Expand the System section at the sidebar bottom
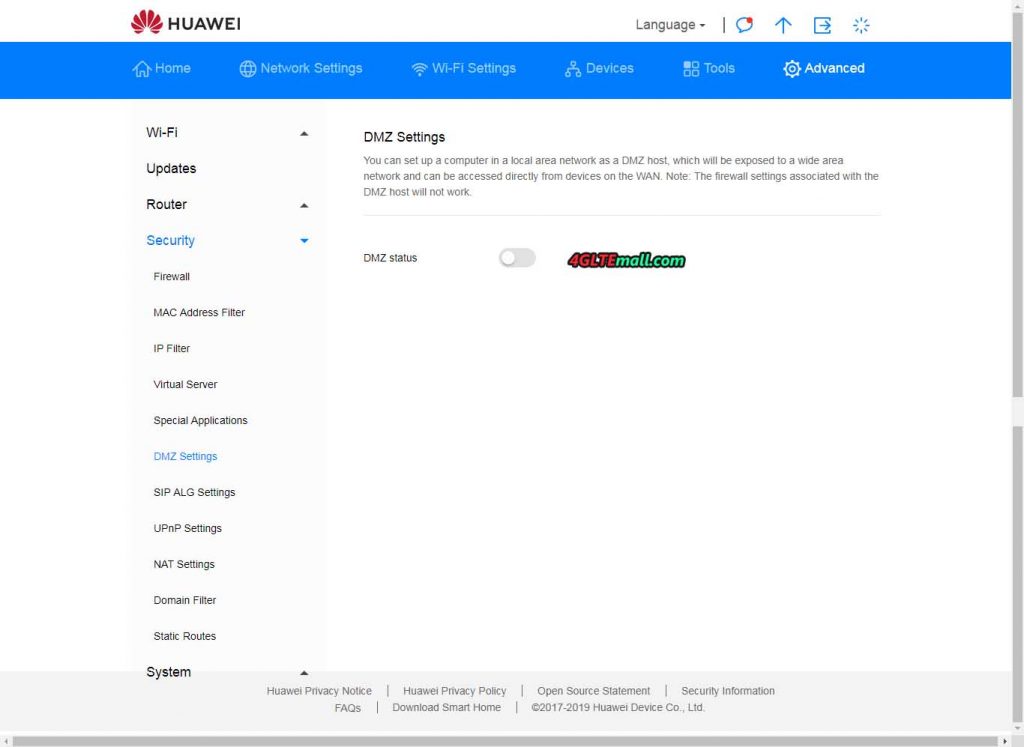This screenshot has height=747, width=1024. (x=303, y=672)
